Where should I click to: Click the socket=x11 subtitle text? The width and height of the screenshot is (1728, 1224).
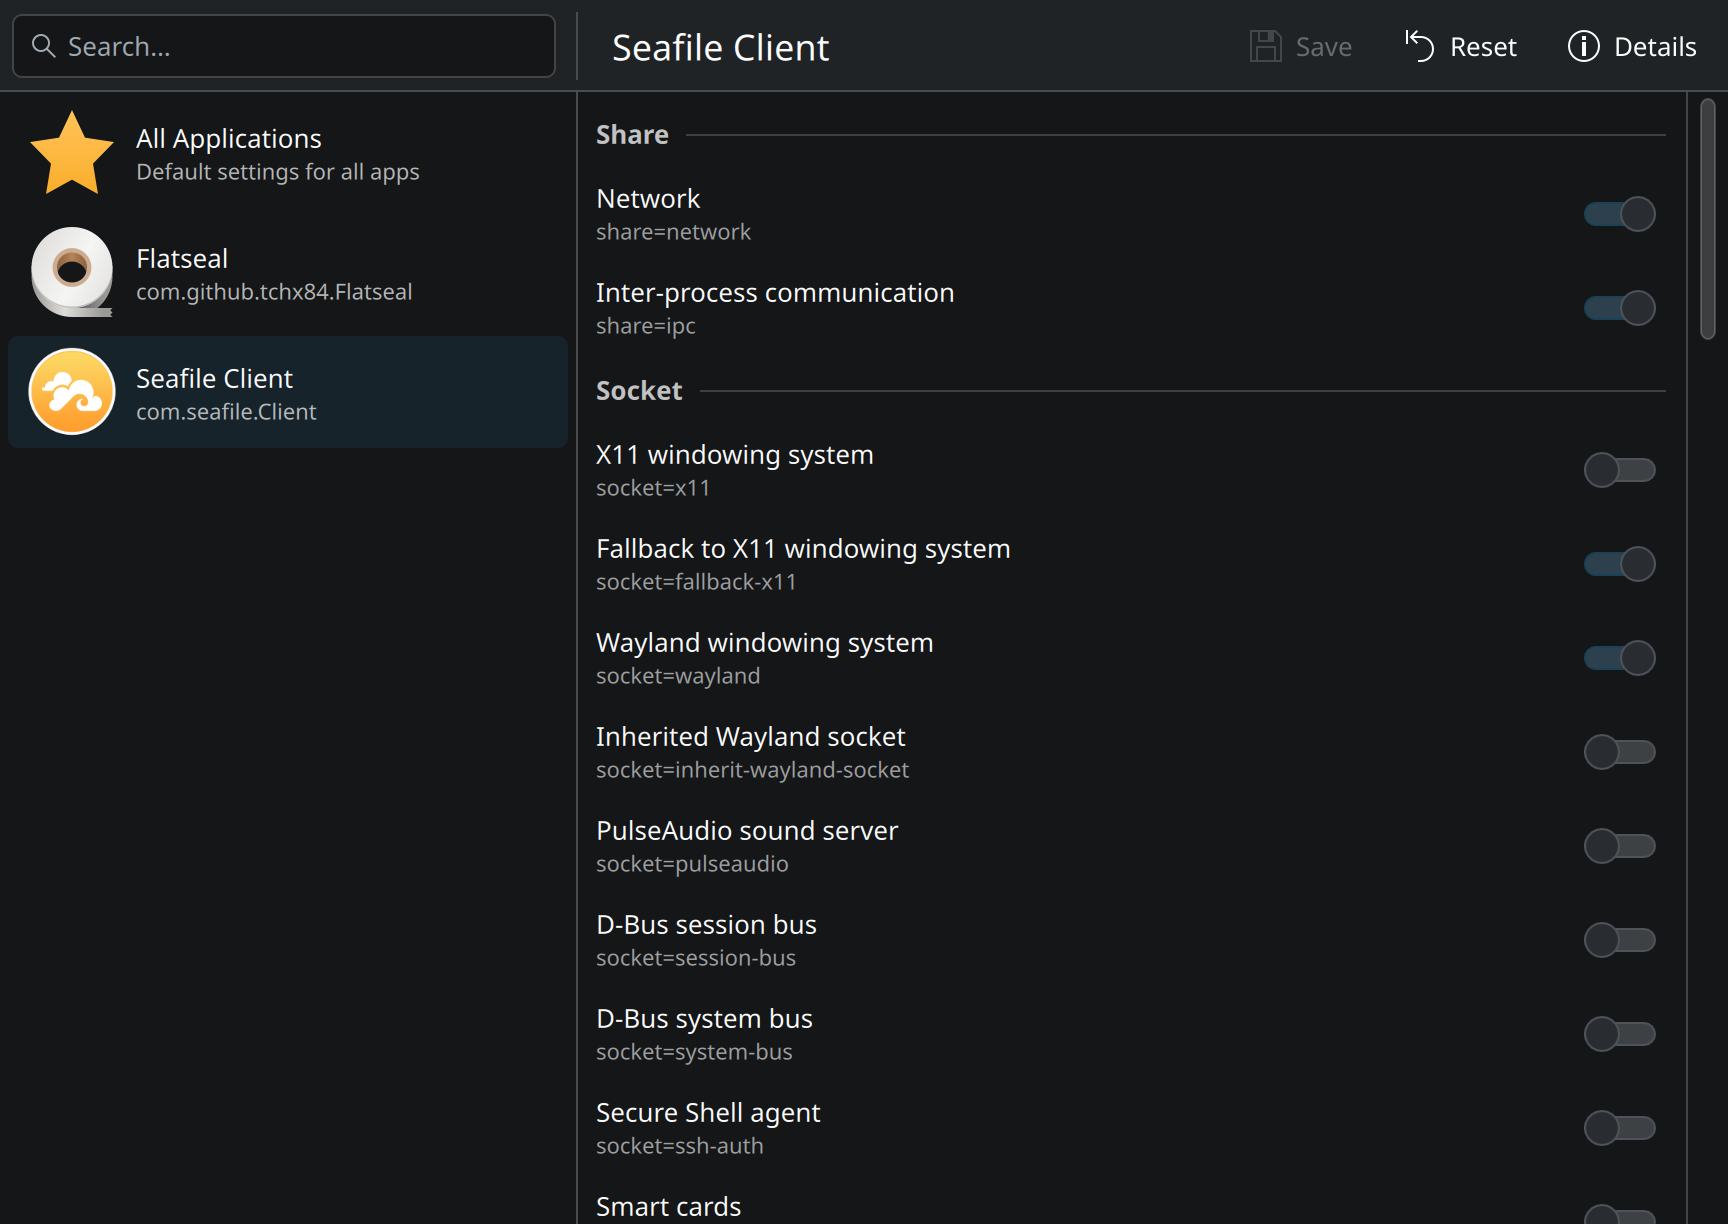[x=653, y=488]
